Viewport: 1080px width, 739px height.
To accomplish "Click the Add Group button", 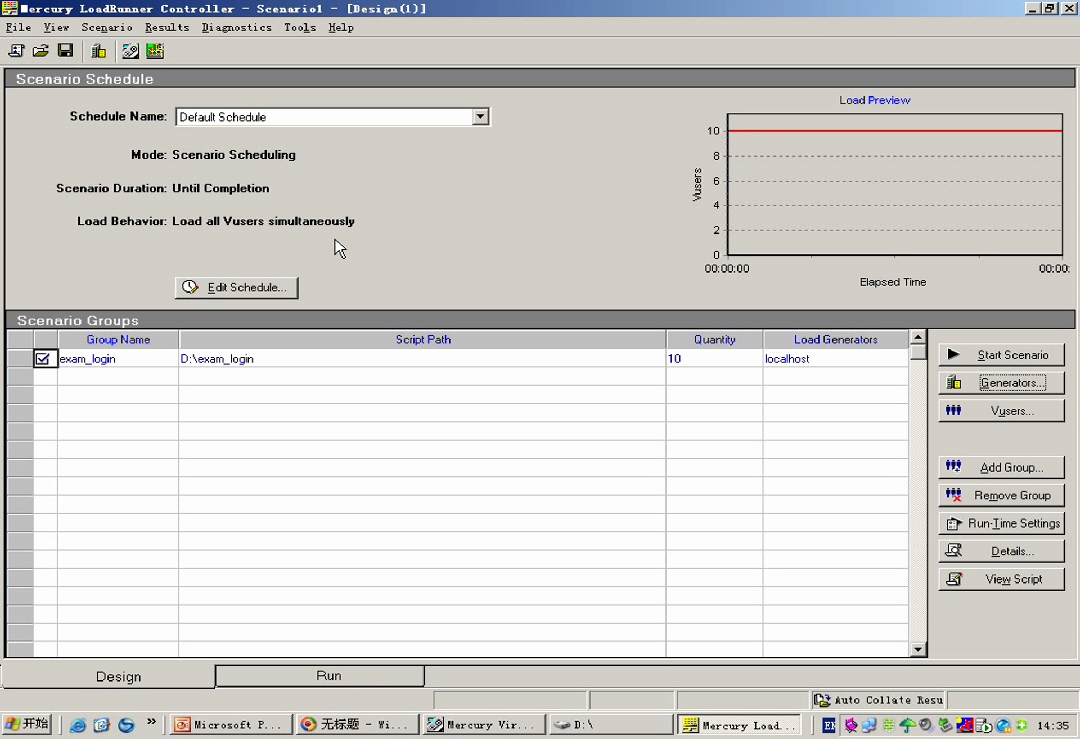I will click(1001, 467).
